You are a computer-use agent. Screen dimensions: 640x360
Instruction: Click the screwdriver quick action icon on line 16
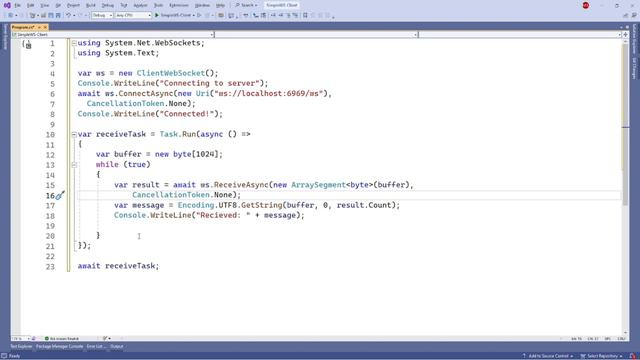[x=60, y=196]
